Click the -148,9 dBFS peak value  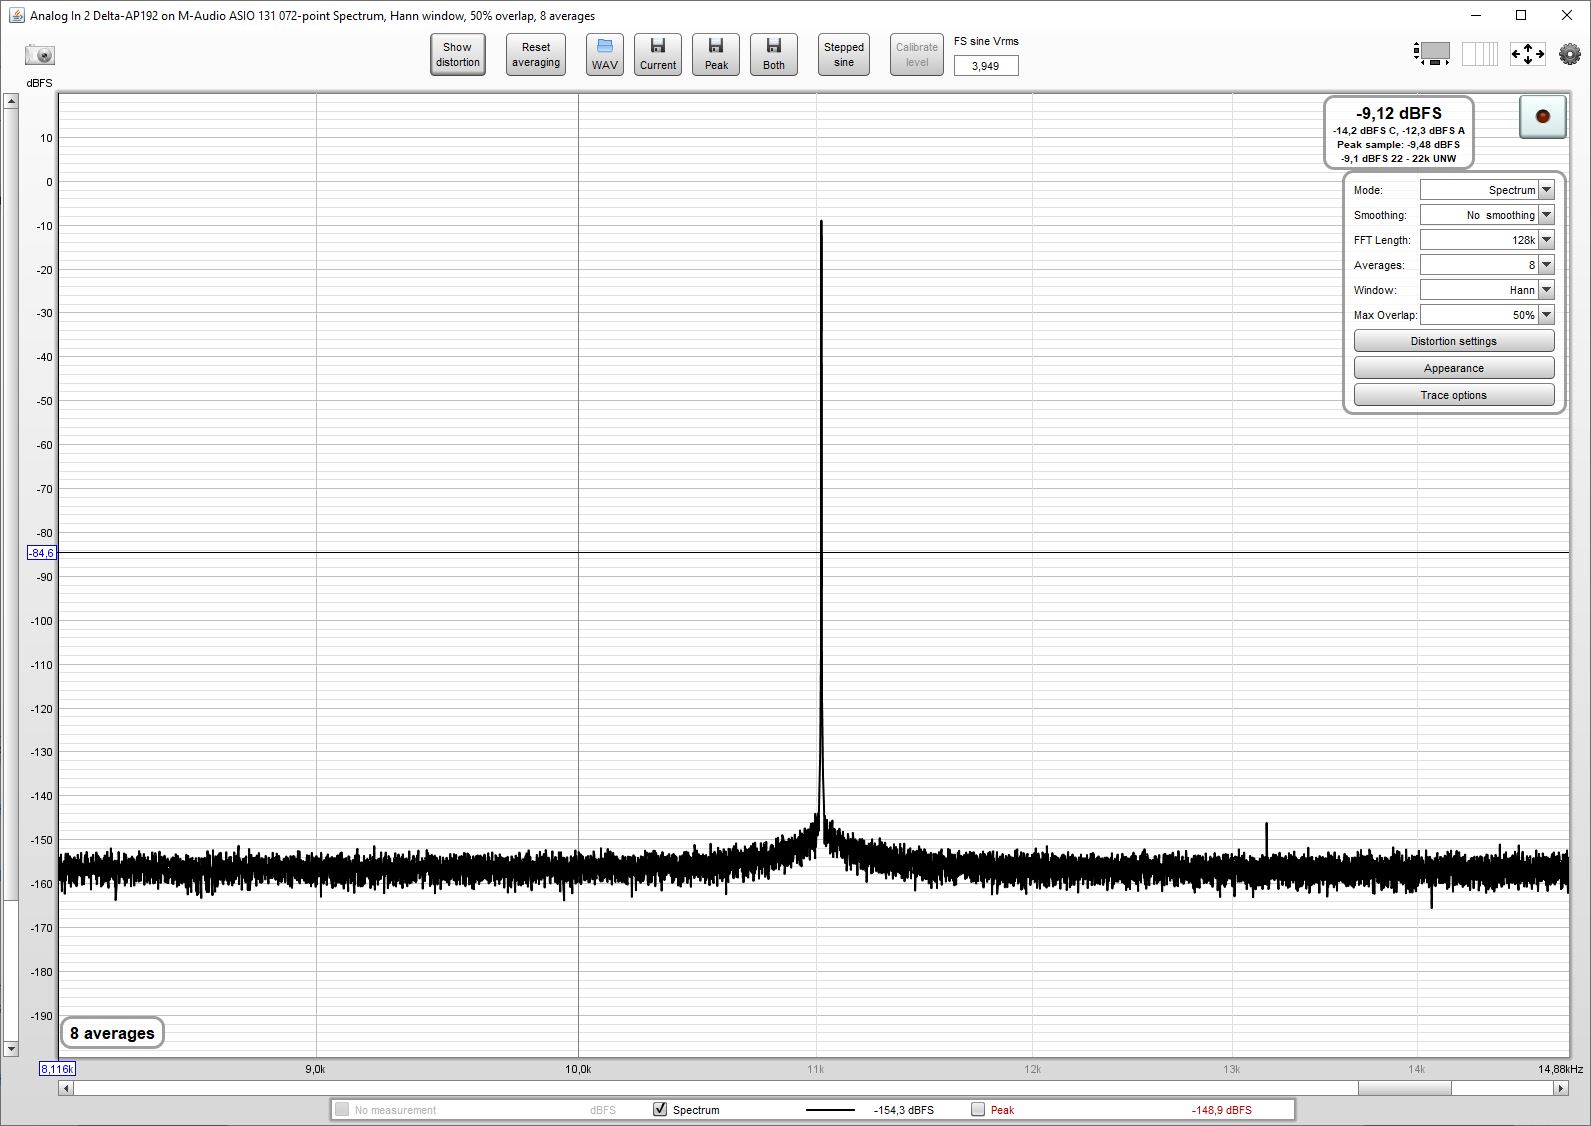pyautogui.click(x=1221, y=1110)
